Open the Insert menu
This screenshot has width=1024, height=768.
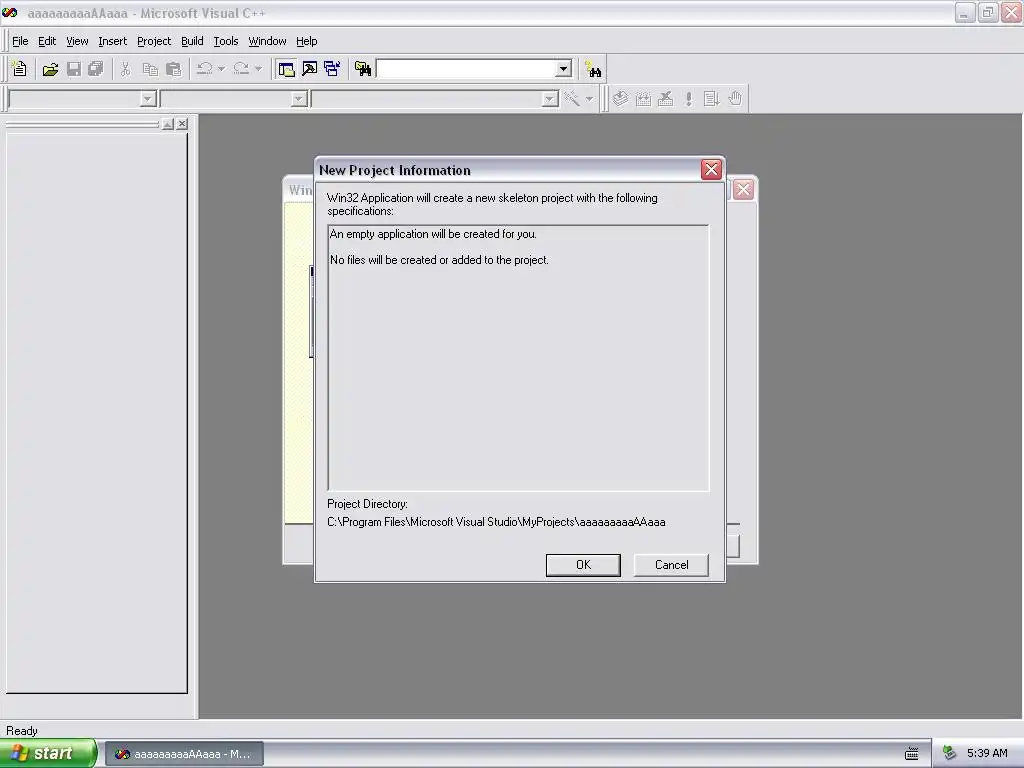coord(112,41)
